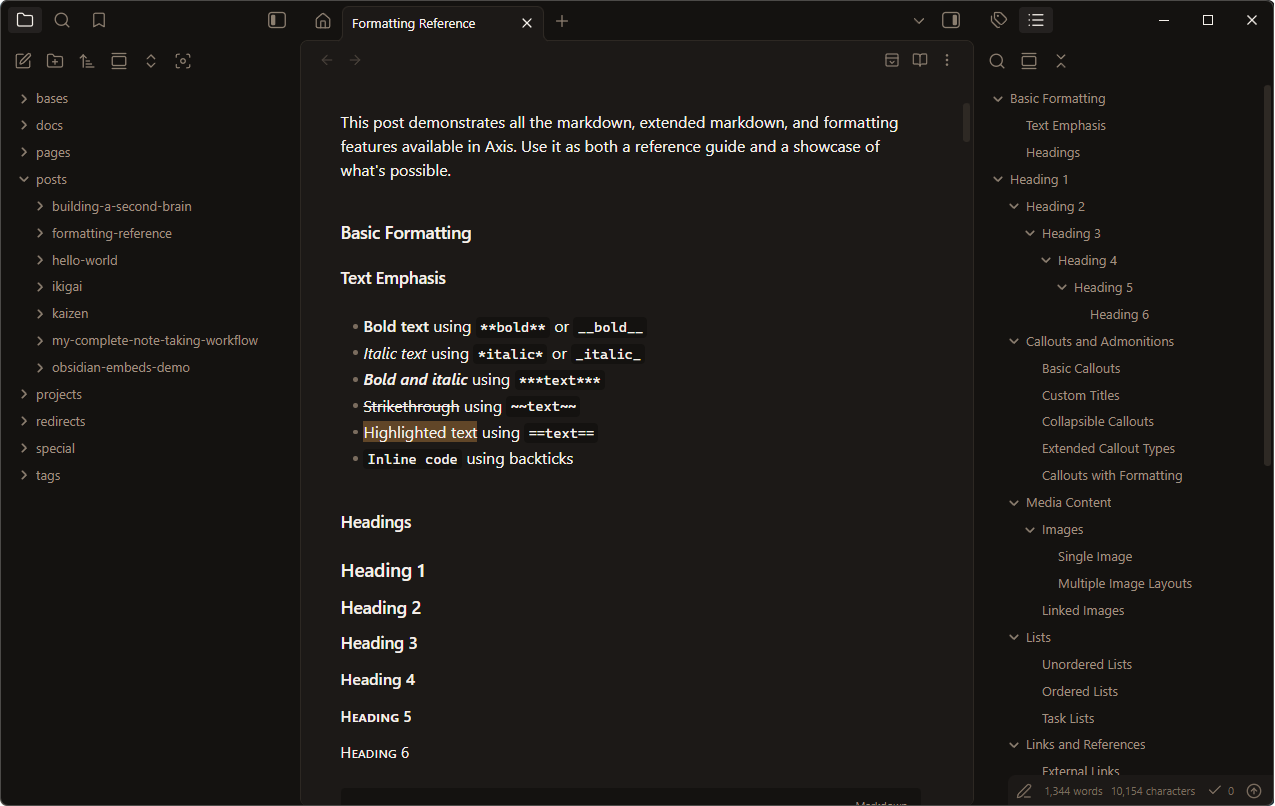The height and width of the screenshot is (806, 1275).
Task: Toggle the left sidebar visibility
Action: click(277, 20)
